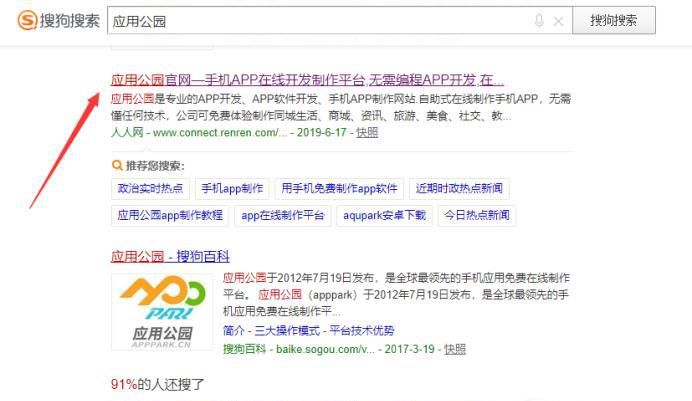Select suggested search 用手机免费制作app软件

339,188
